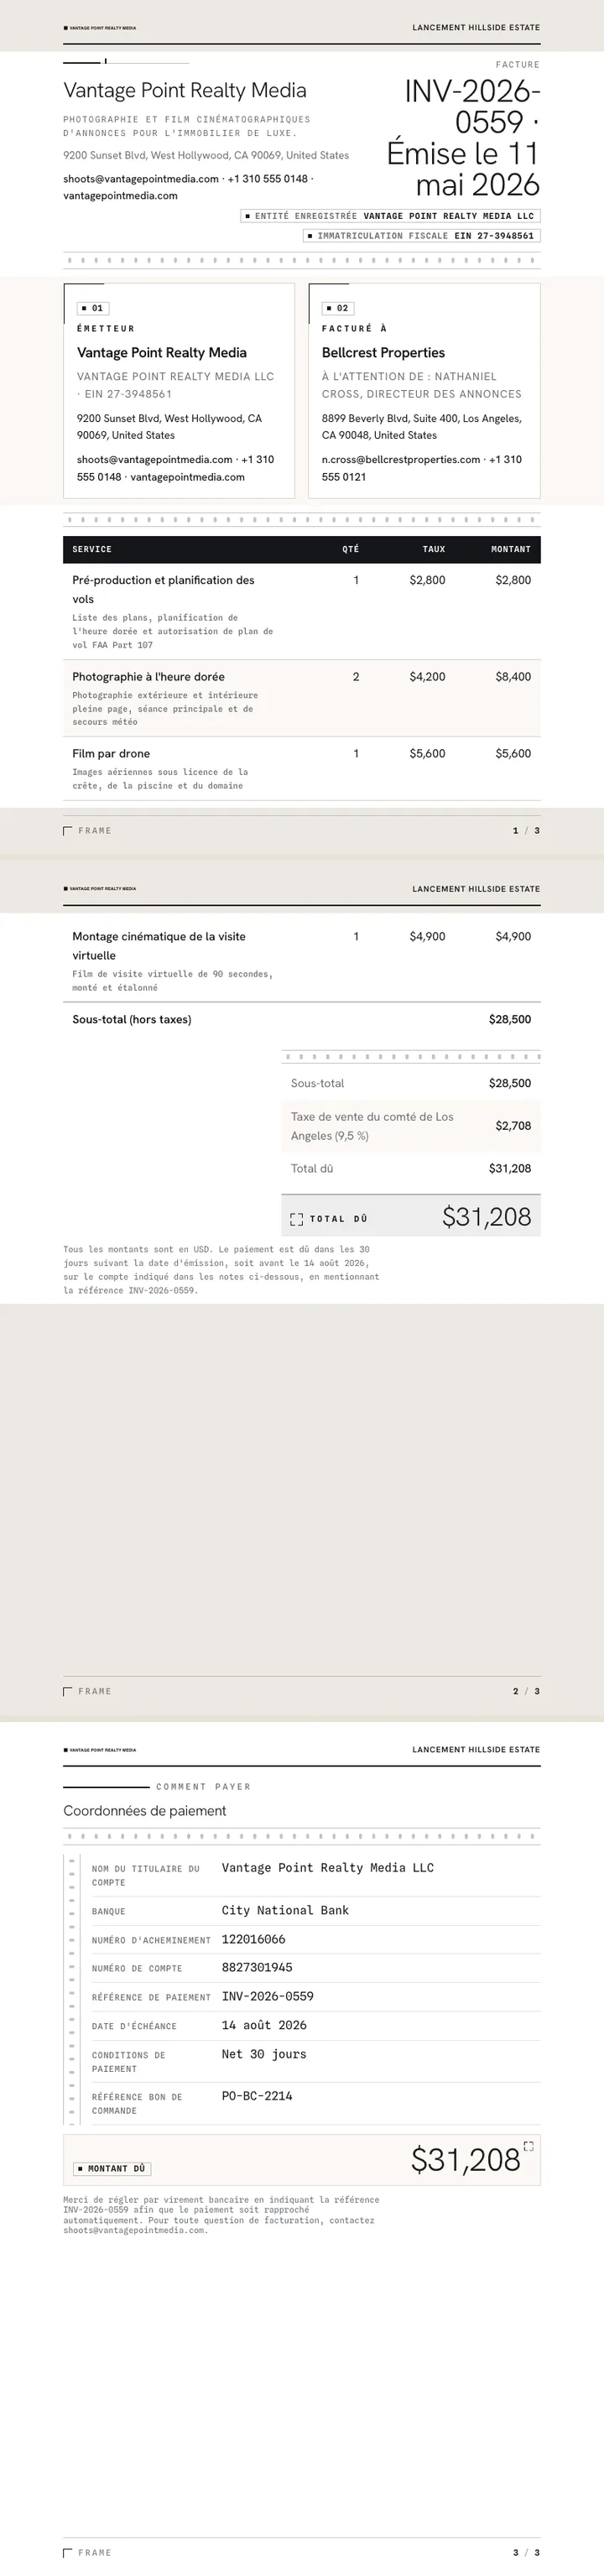604x2576 pixels.
Task: Click the 02 badge above FACTURÉ À
Action: pyautogui.click(x=338, y=308)
